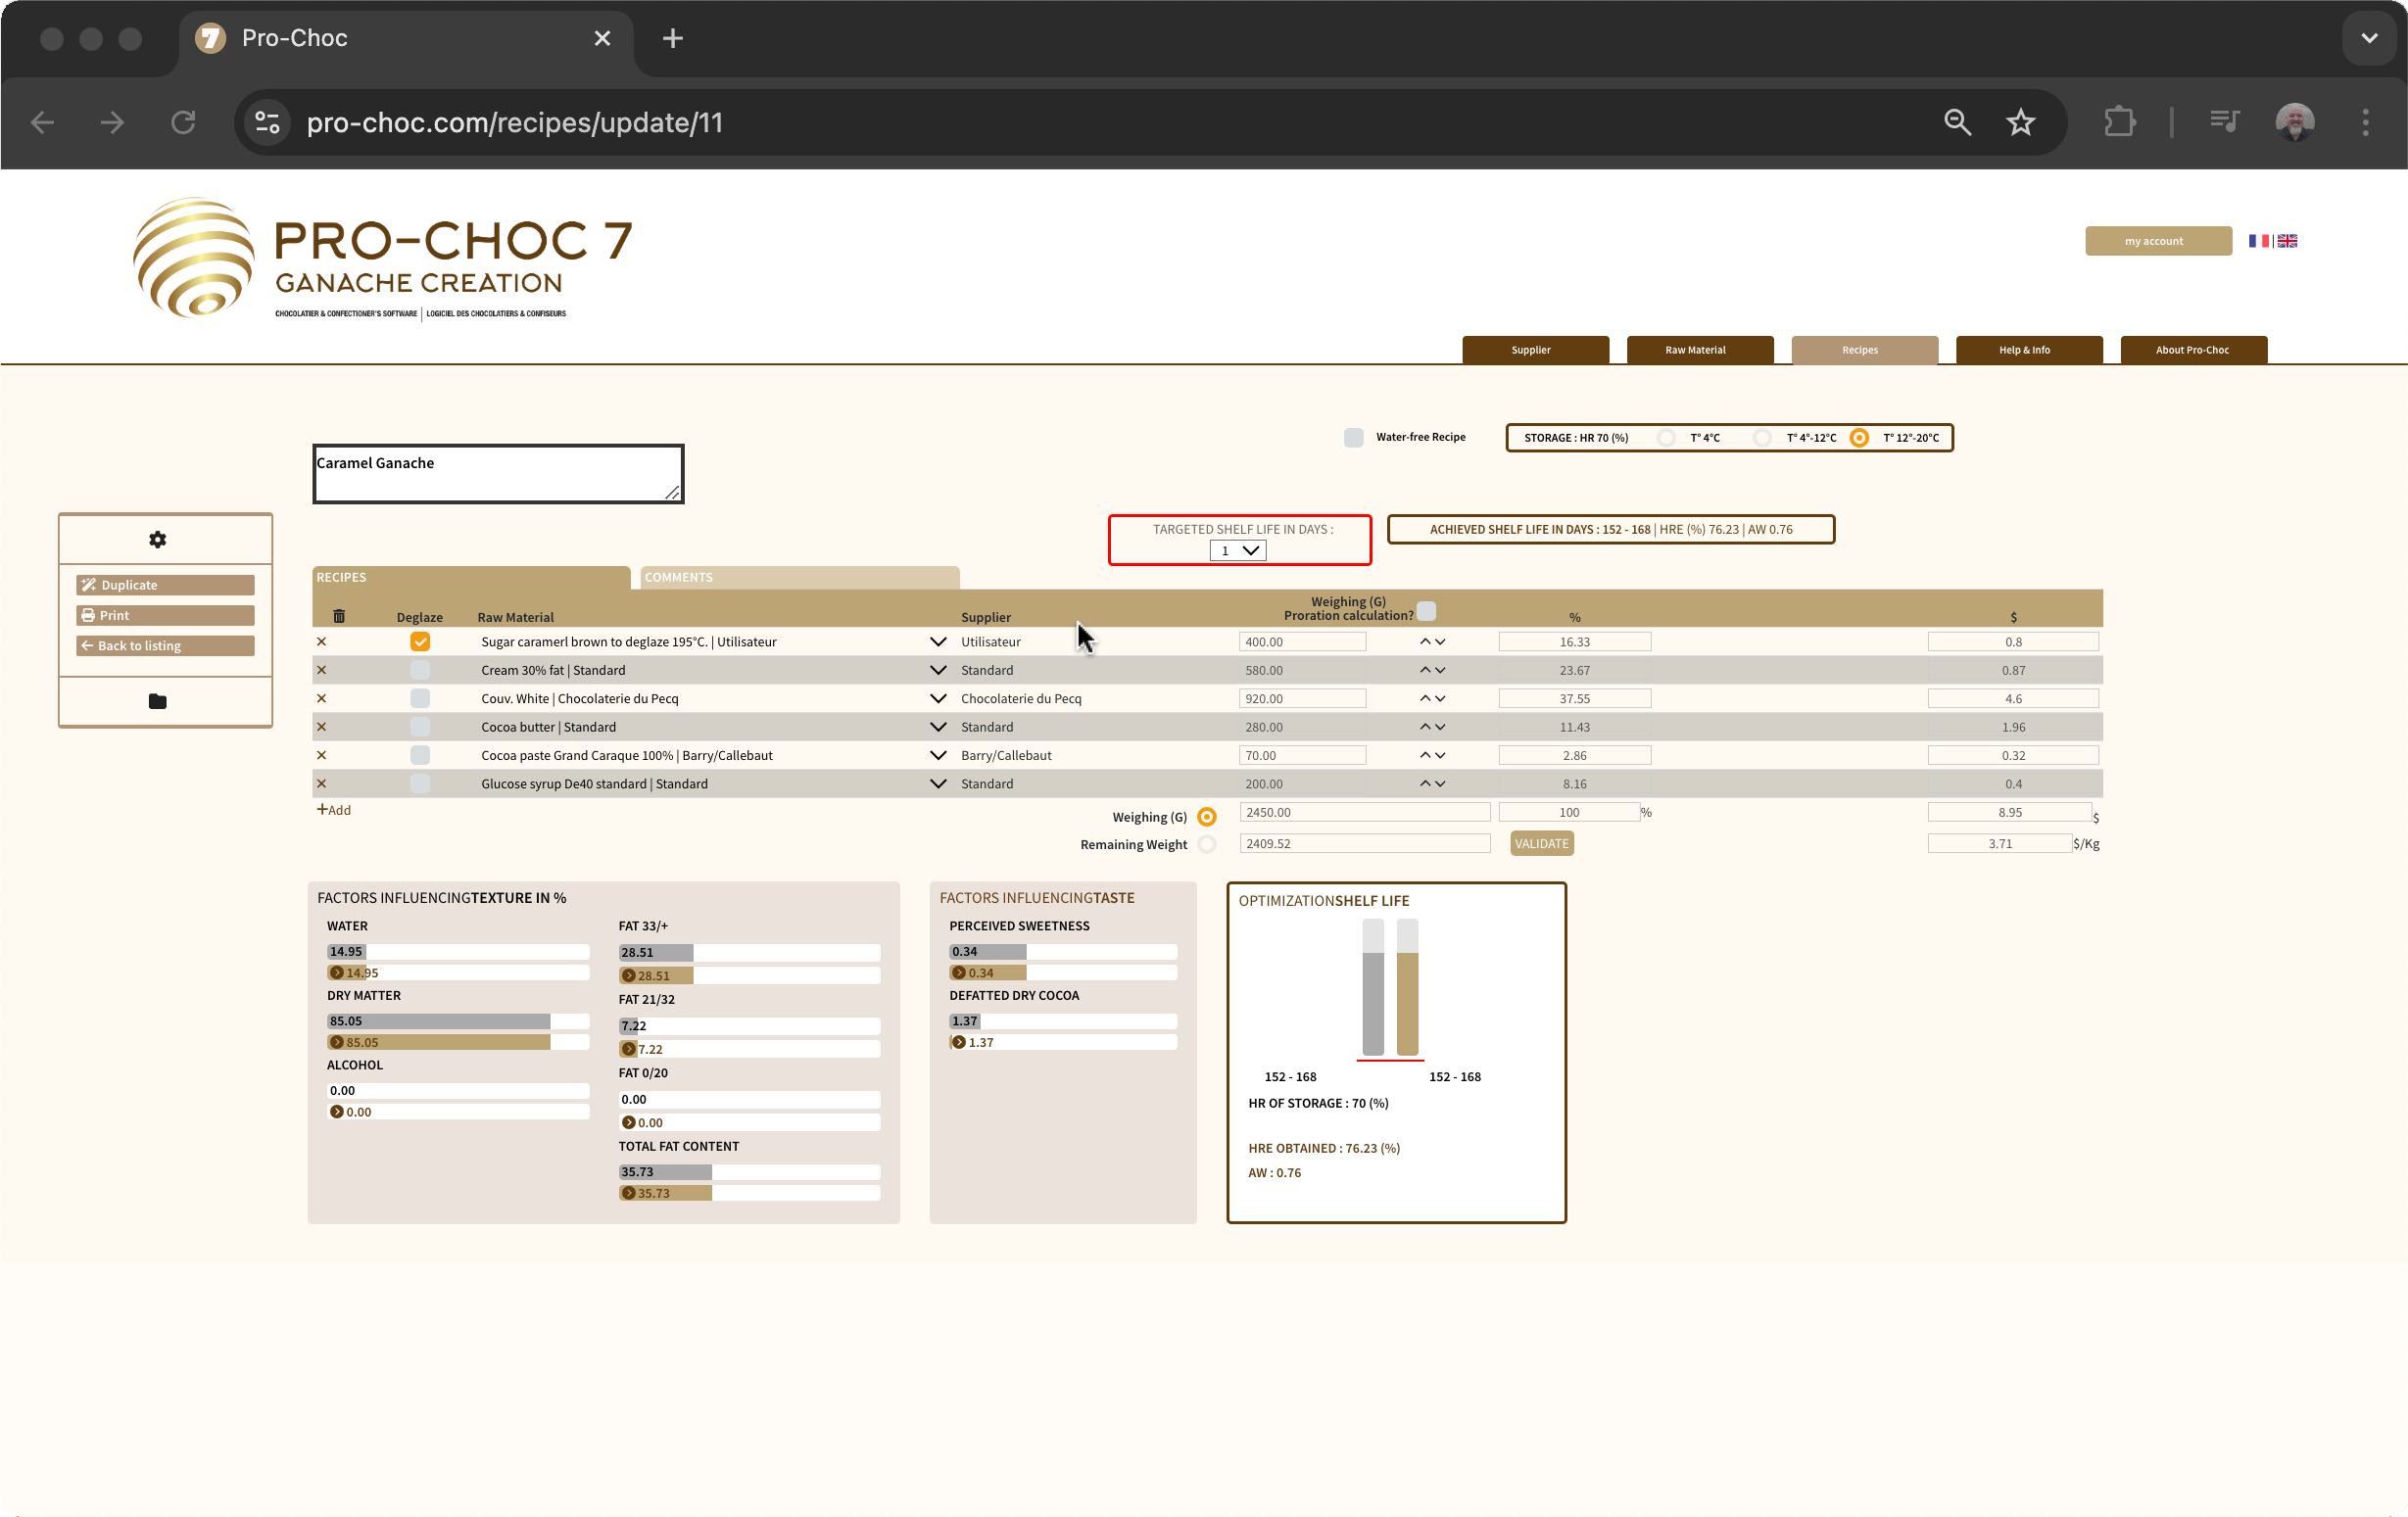Delete the Glucose syrup row with X
Screen dimensions: 2408x1517
pyautogui.click(x=321, y=784)
